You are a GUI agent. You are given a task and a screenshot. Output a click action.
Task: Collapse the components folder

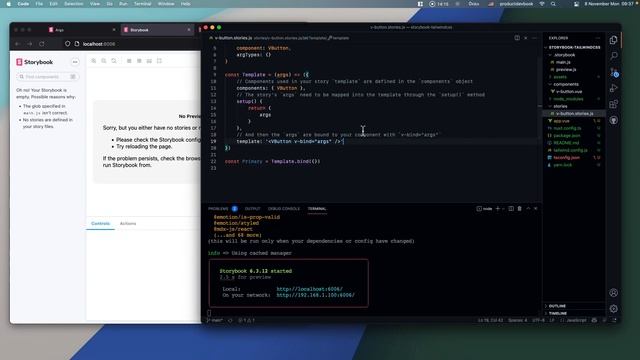coord(573,84)
